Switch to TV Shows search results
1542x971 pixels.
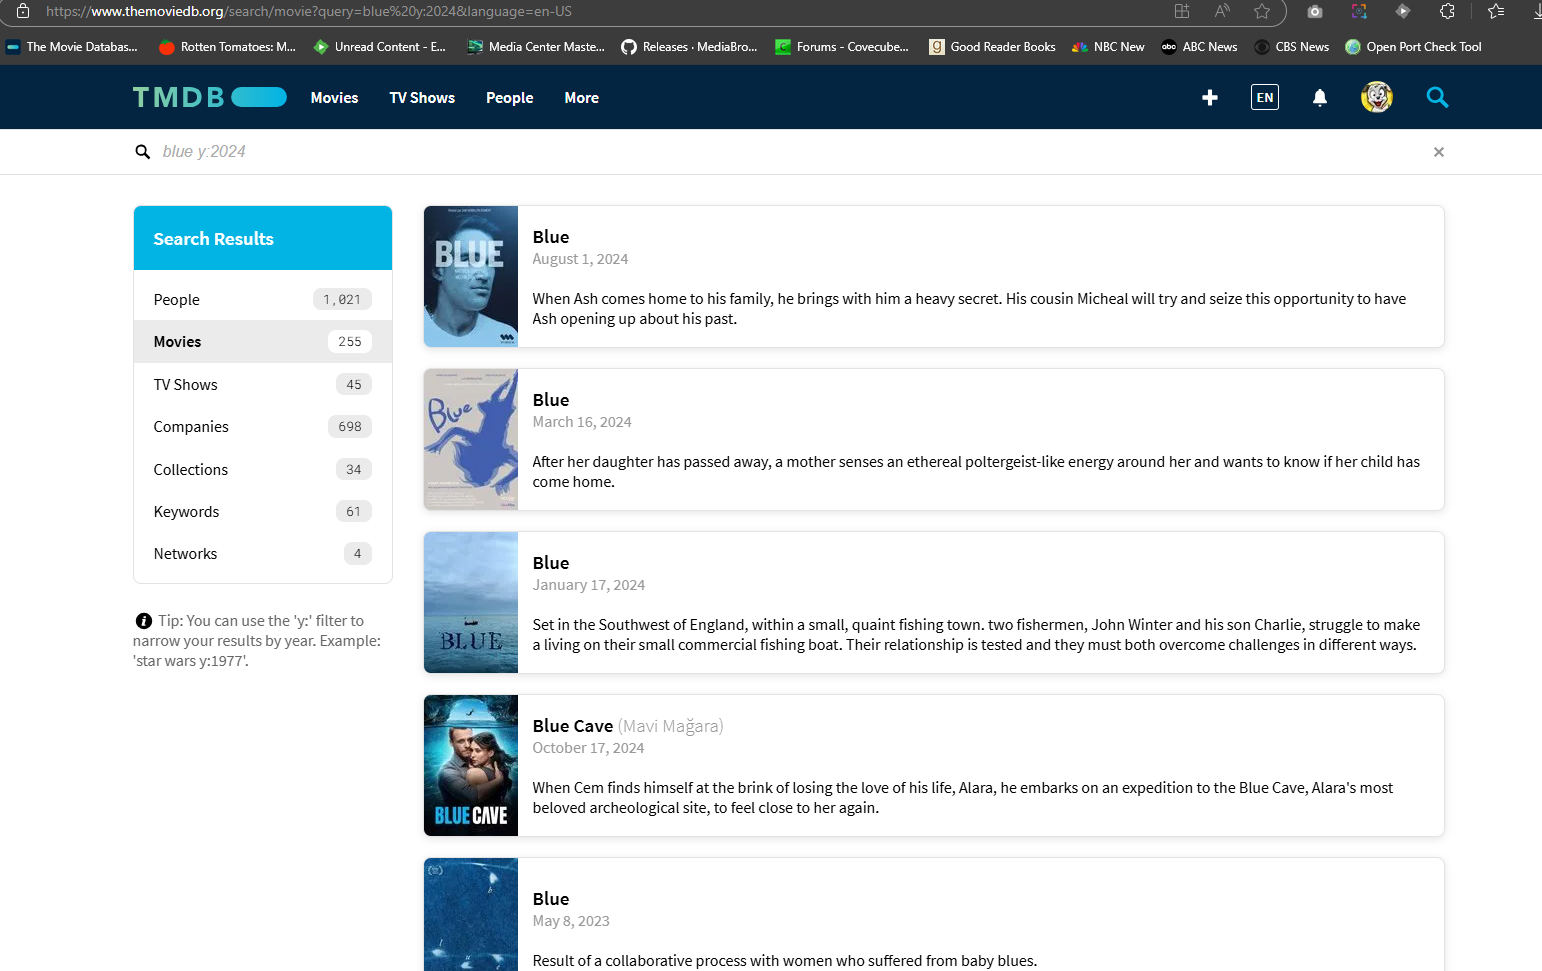[186, 385]
